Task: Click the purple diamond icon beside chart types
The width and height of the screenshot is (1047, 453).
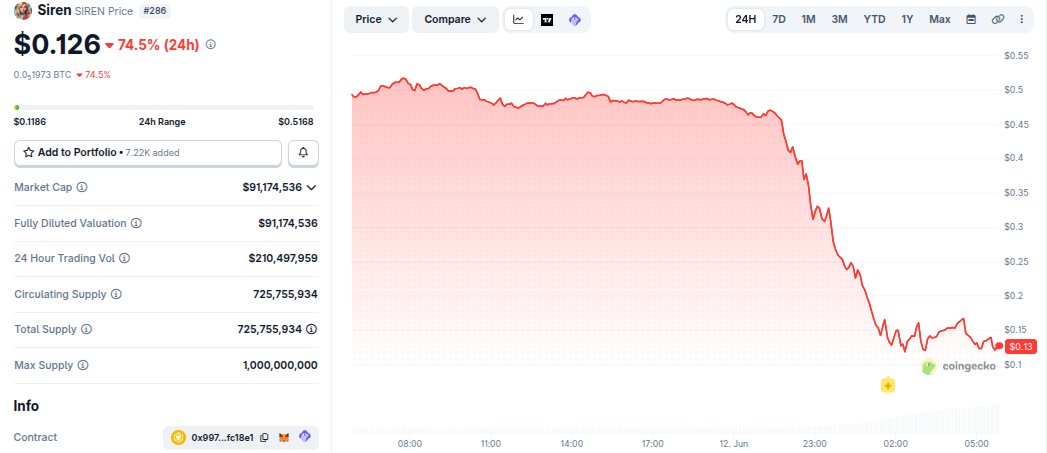Action: (x=574, y=19)
